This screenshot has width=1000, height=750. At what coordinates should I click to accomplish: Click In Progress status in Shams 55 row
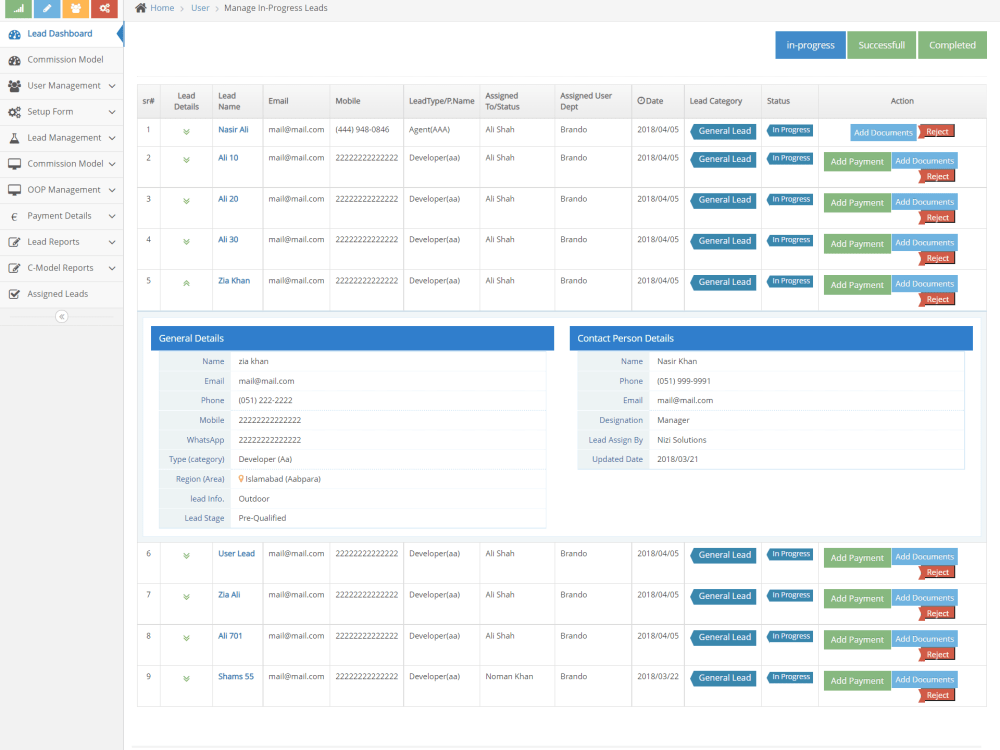[790, 677]
